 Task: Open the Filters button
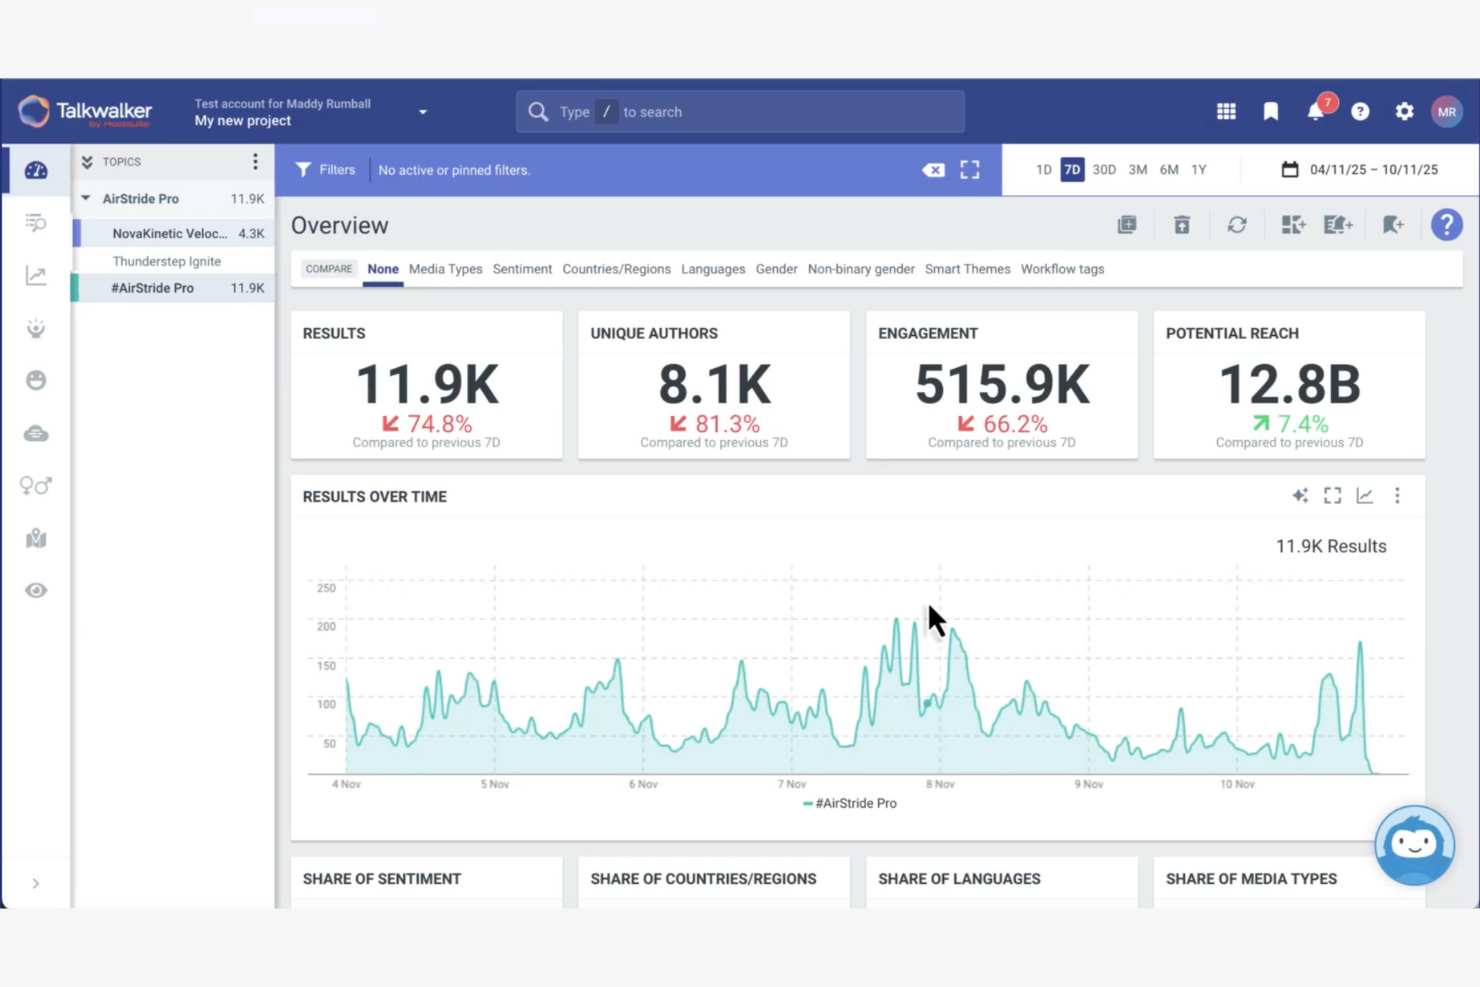[325, 170]
